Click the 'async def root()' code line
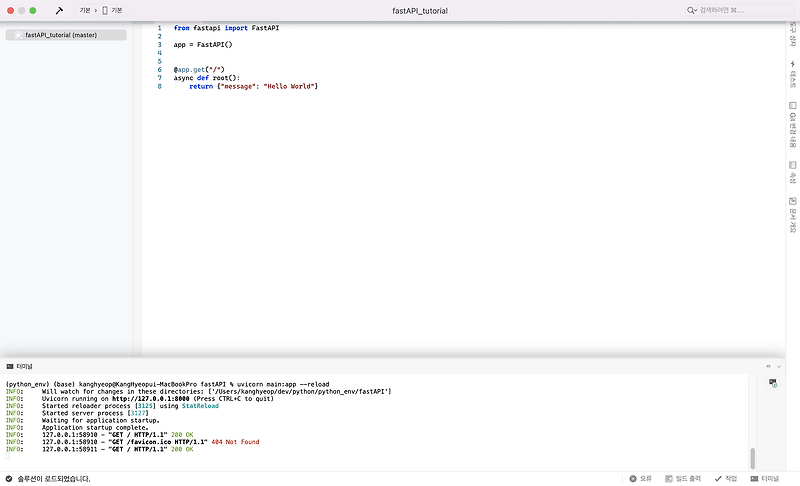Viewport: 800px width, 486px height. [x=207, y=78]
